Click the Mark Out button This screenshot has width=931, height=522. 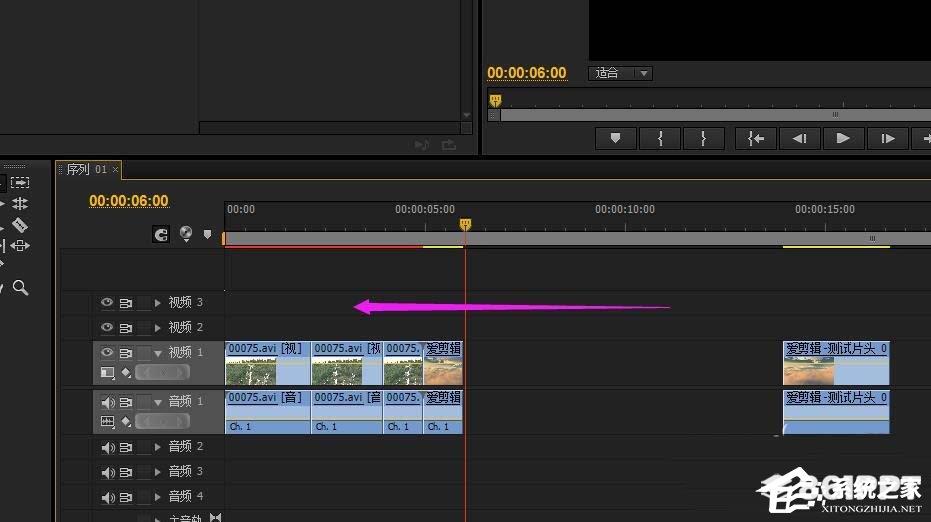click(x=704, y=138)
